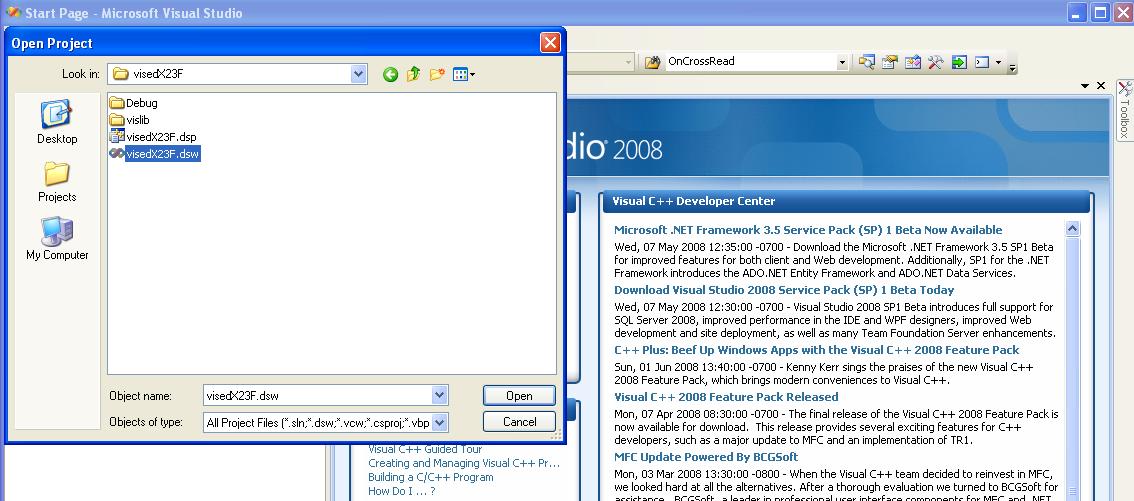1134x501 pixels.
Task: Expand the Objects of type dropdown
Action: [x=440, y=422]
